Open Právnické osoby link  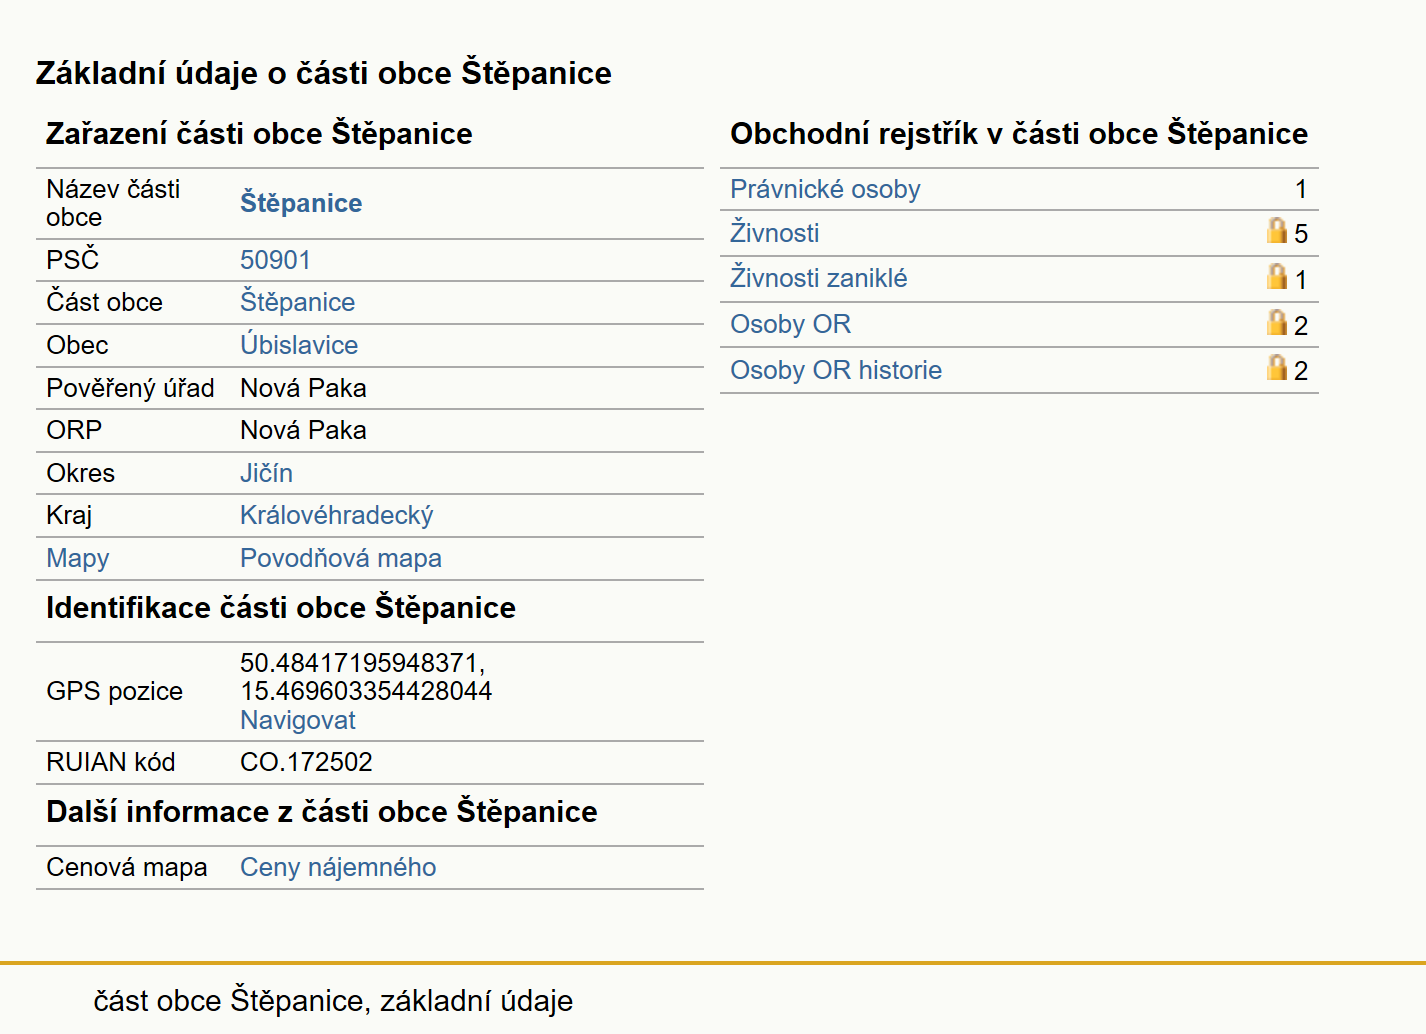point(825,190)
